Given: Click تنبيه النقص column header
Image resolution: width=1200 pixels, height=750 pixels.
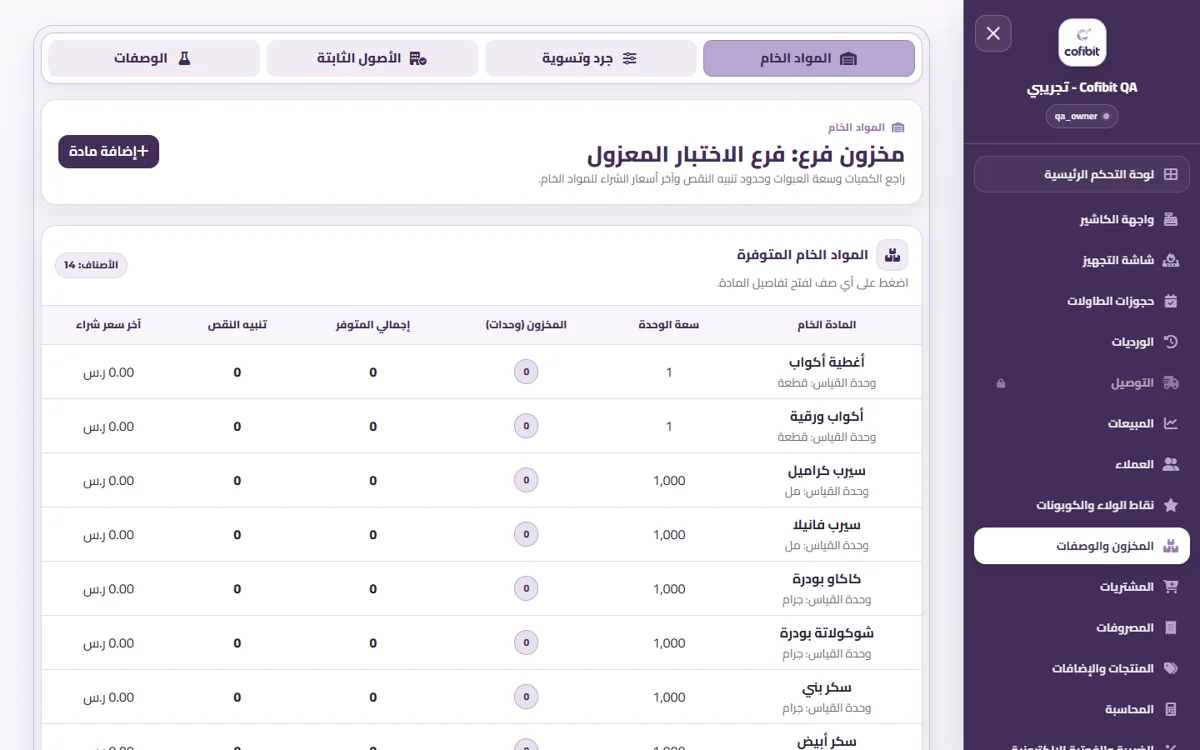Looking at the screenshot, I should [x=237, y=325].
